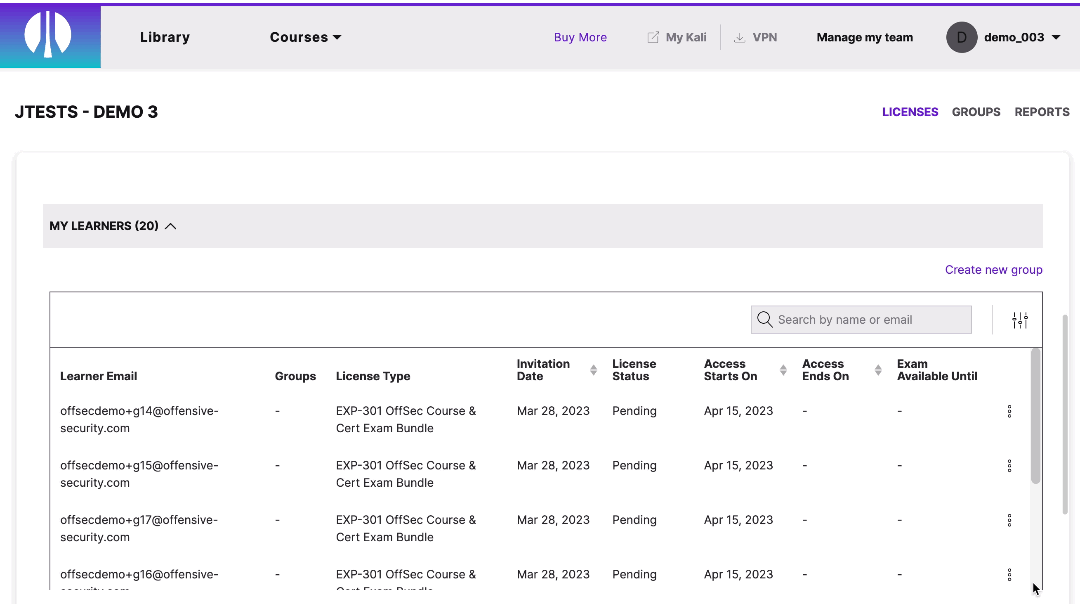Click the OffSec logo in the top-left corner

click(50, 36)
